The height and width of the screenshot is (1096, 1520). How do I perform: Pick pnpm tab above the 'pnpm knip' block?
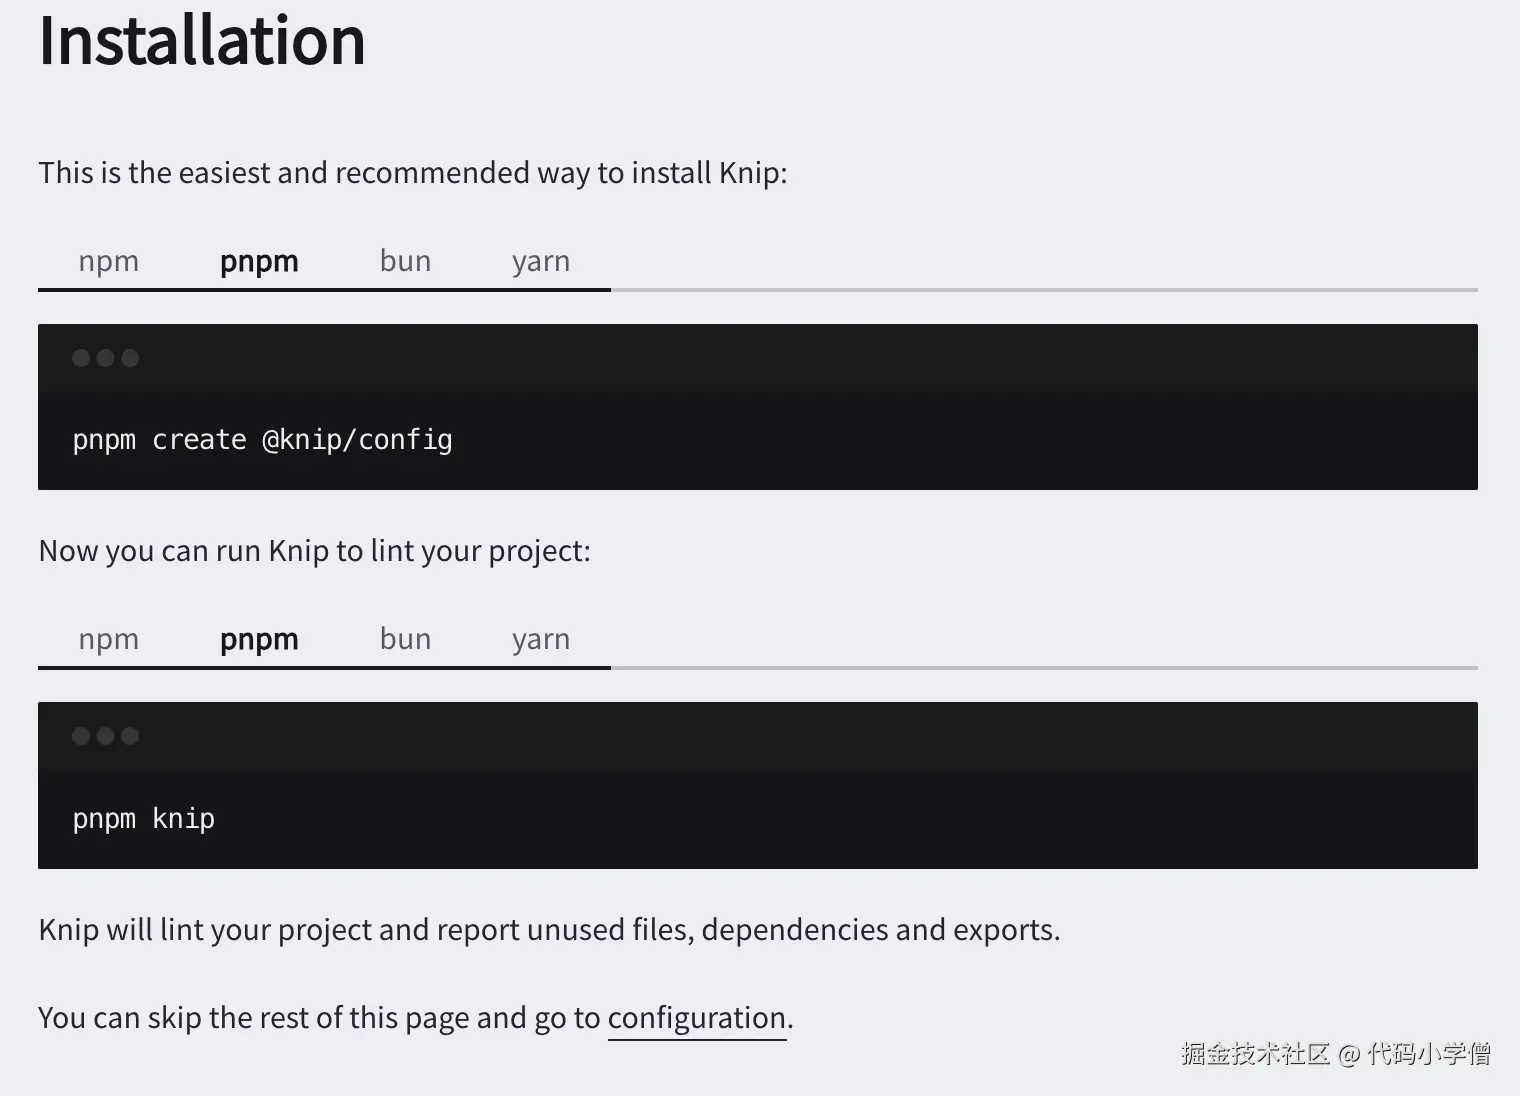(x=259, y=639)
